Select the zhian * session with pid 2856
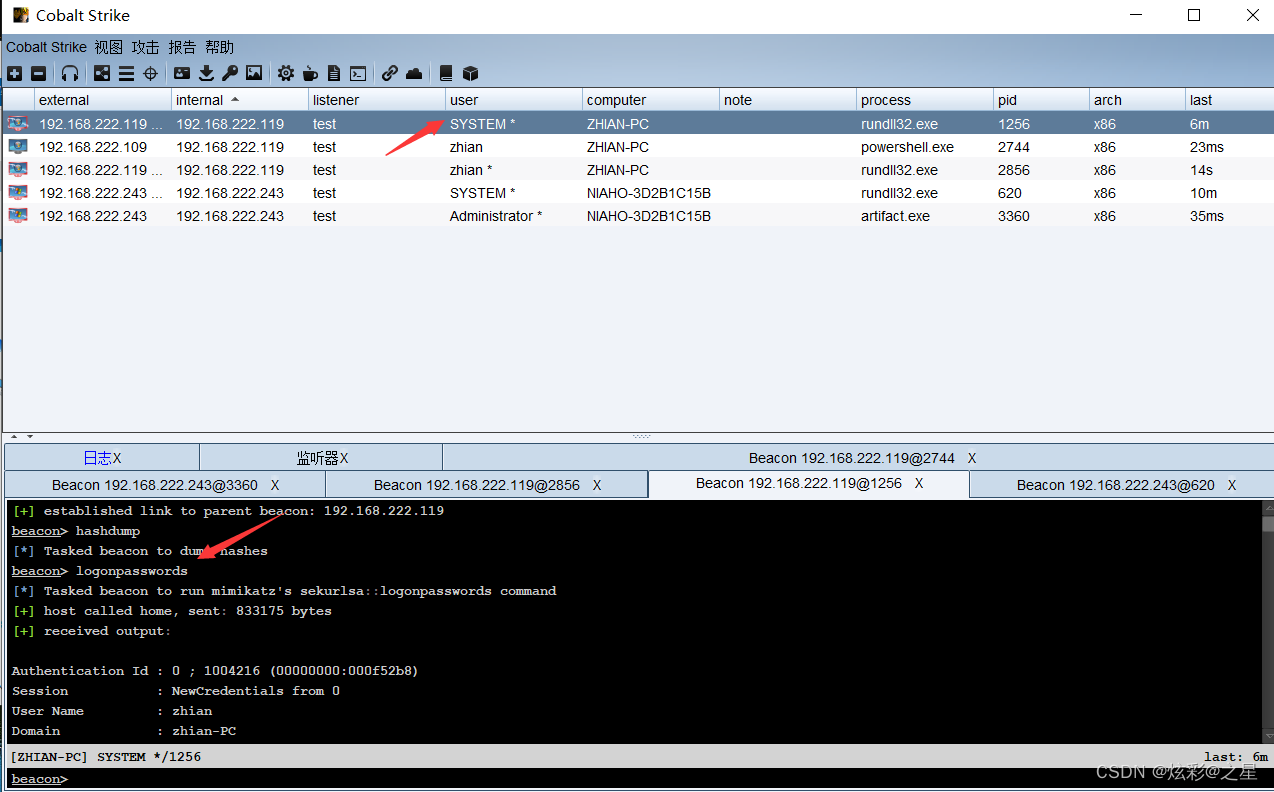 [x=637, y=170]
